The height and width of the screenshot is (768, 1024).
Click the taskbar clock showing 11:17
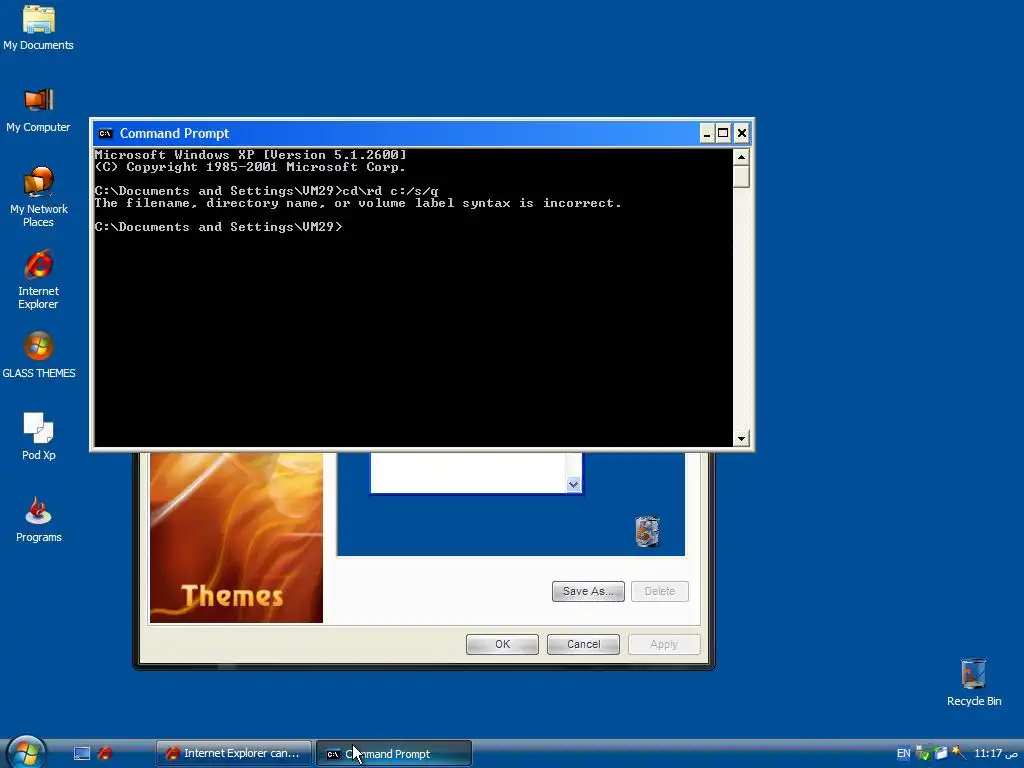997,754
